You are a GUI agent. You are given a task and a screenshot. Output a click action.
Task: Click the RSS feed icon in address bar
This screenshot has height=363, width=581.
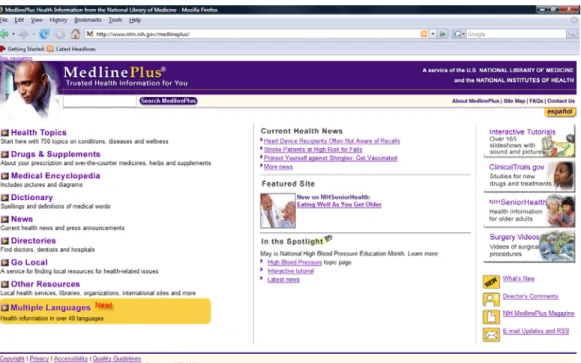pyautogui.click(x=424, y=34)
